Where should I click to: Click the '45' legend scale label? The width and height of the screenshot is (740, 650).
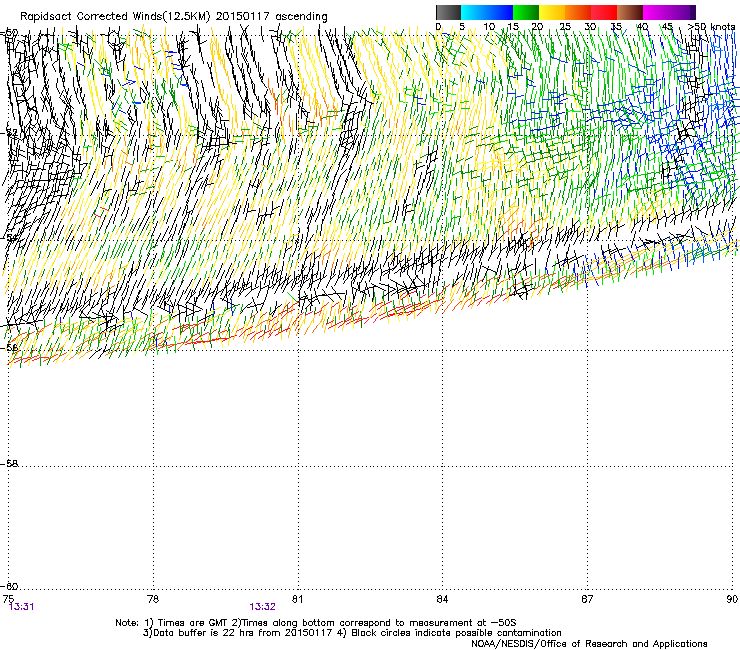tap(667, 27)
